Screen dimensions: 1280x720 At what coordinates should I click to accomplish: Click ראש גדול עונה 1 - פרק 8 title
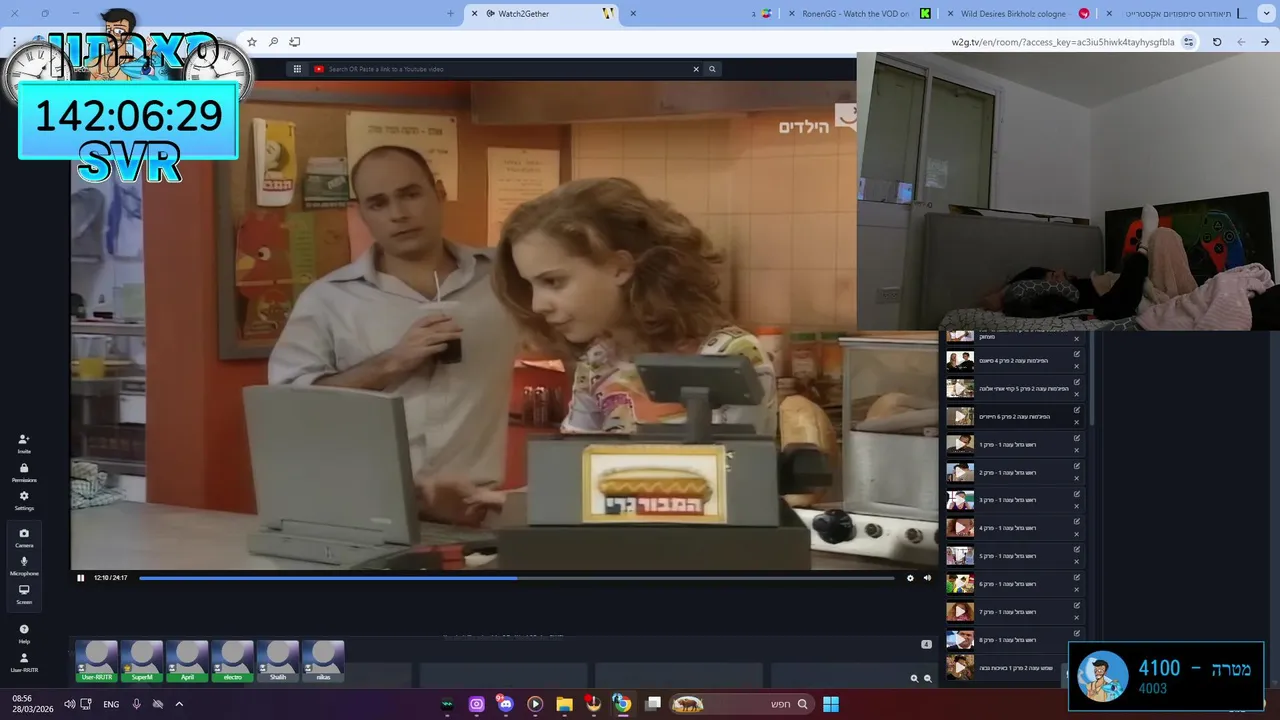(x=1007, y=640)
